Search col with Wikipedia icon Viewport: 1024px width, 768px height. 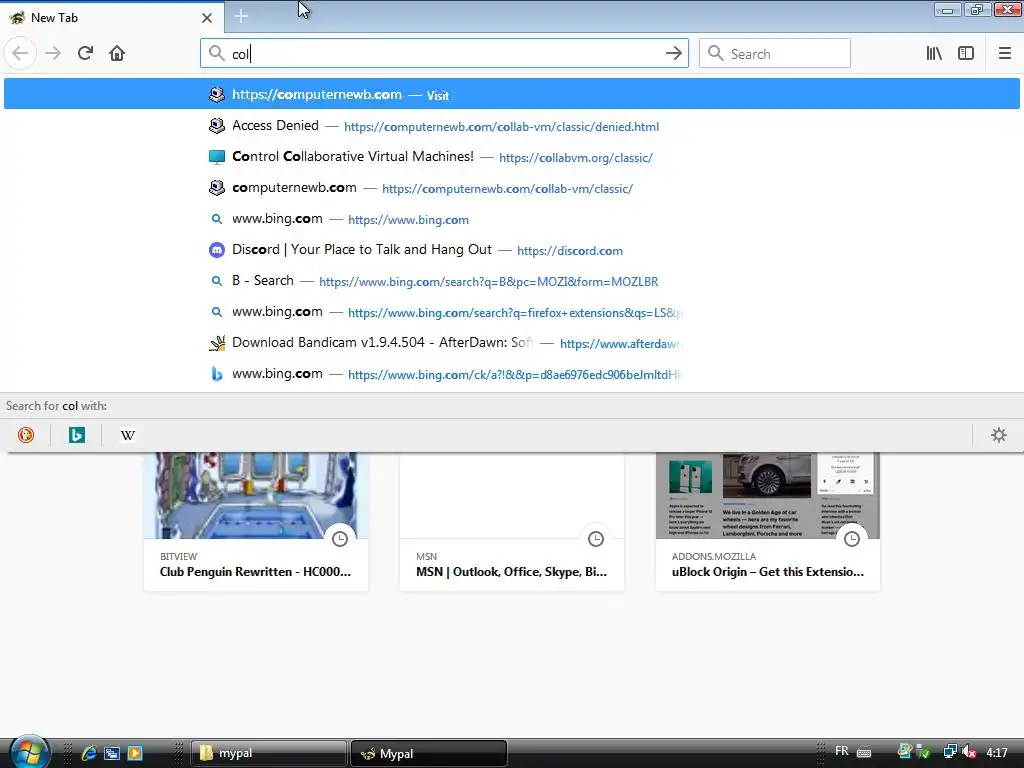coord(128,435)
